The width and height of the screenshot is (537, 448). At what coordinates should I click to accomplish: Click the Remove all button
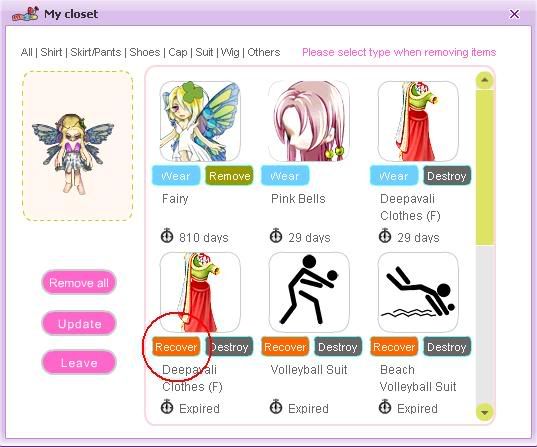79,283
